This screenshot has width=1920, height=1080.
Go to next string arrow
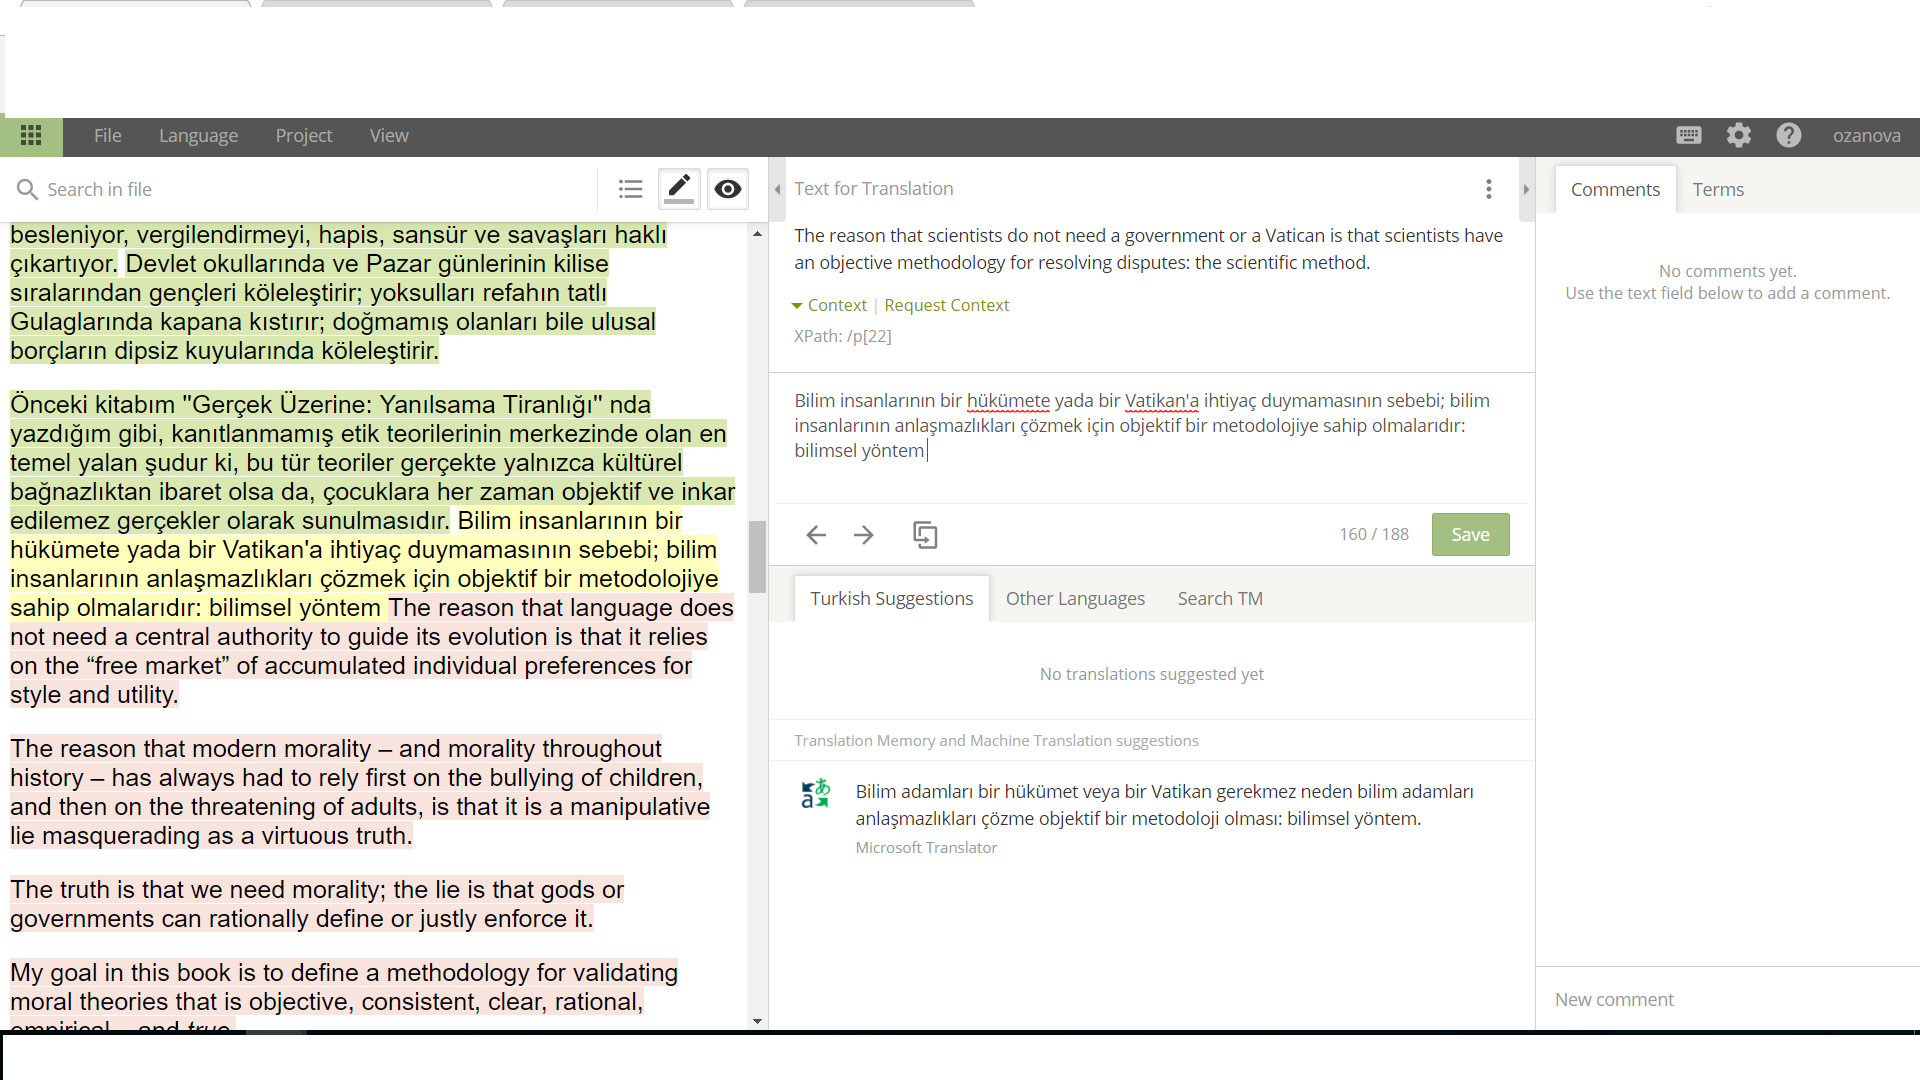864,535
